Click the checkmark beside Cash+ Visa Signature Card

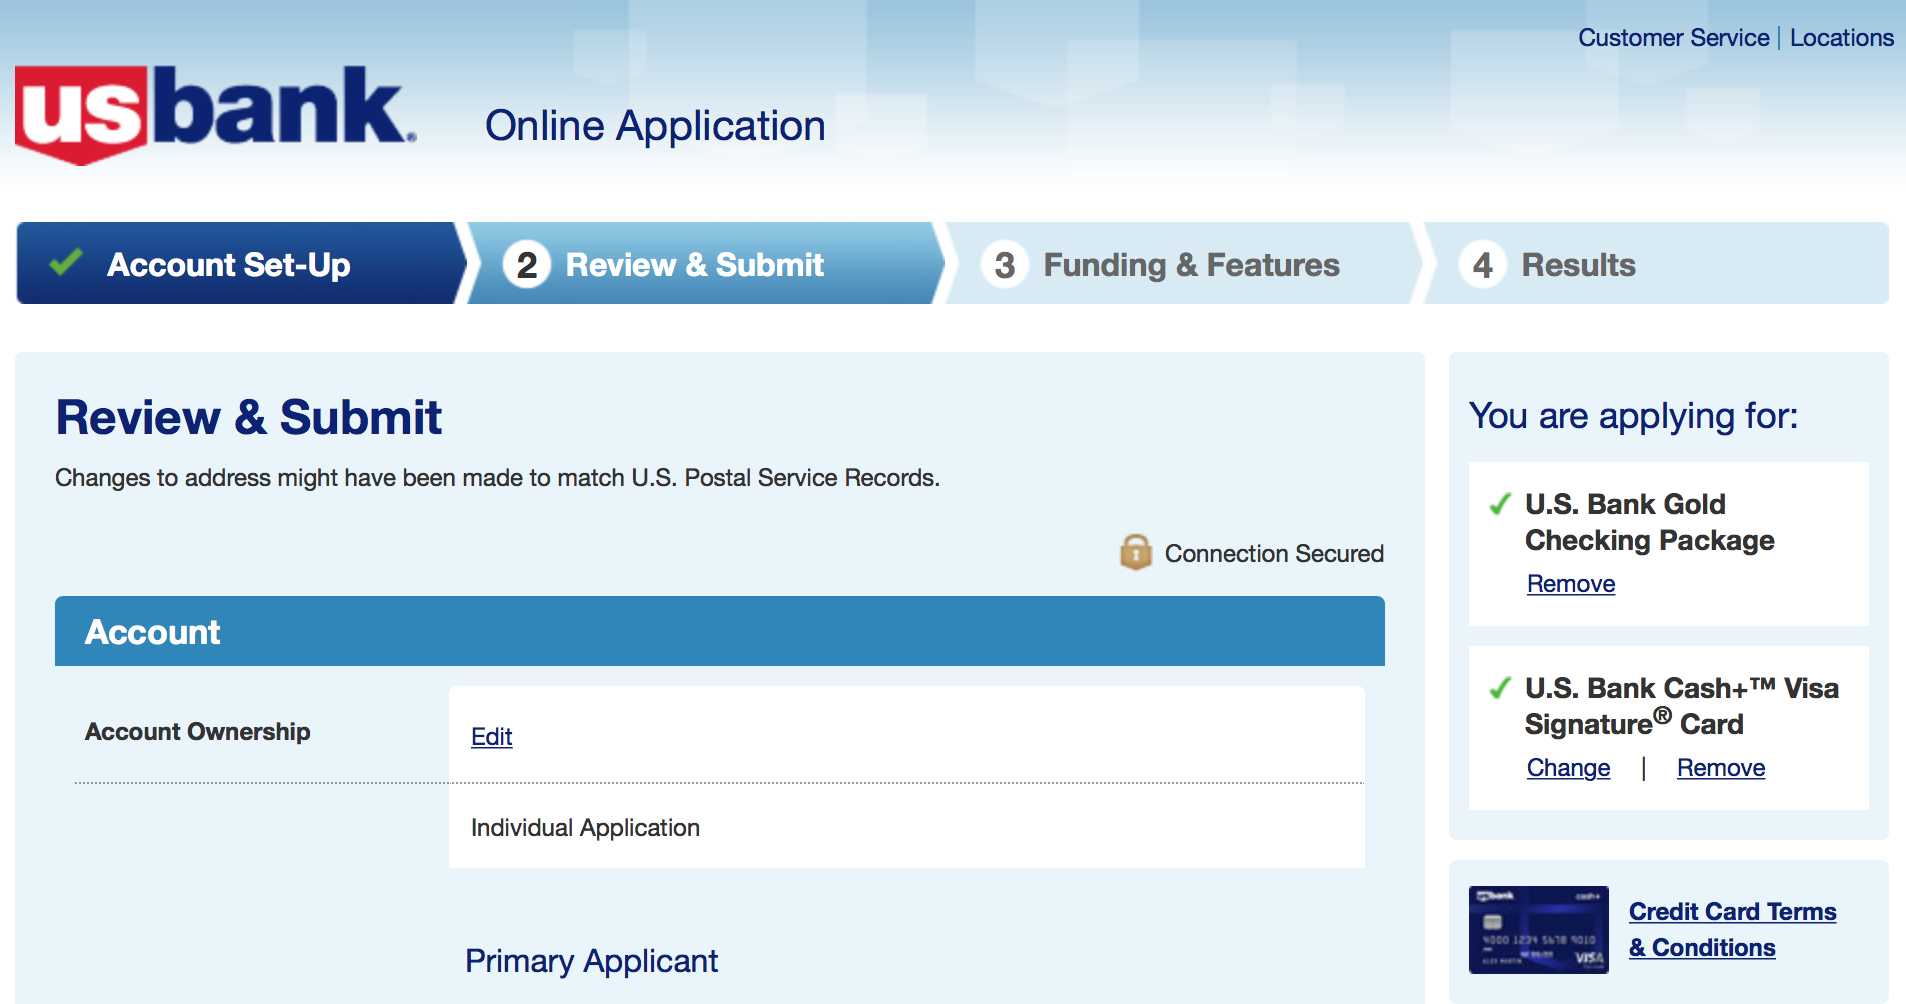point(1500,688)
